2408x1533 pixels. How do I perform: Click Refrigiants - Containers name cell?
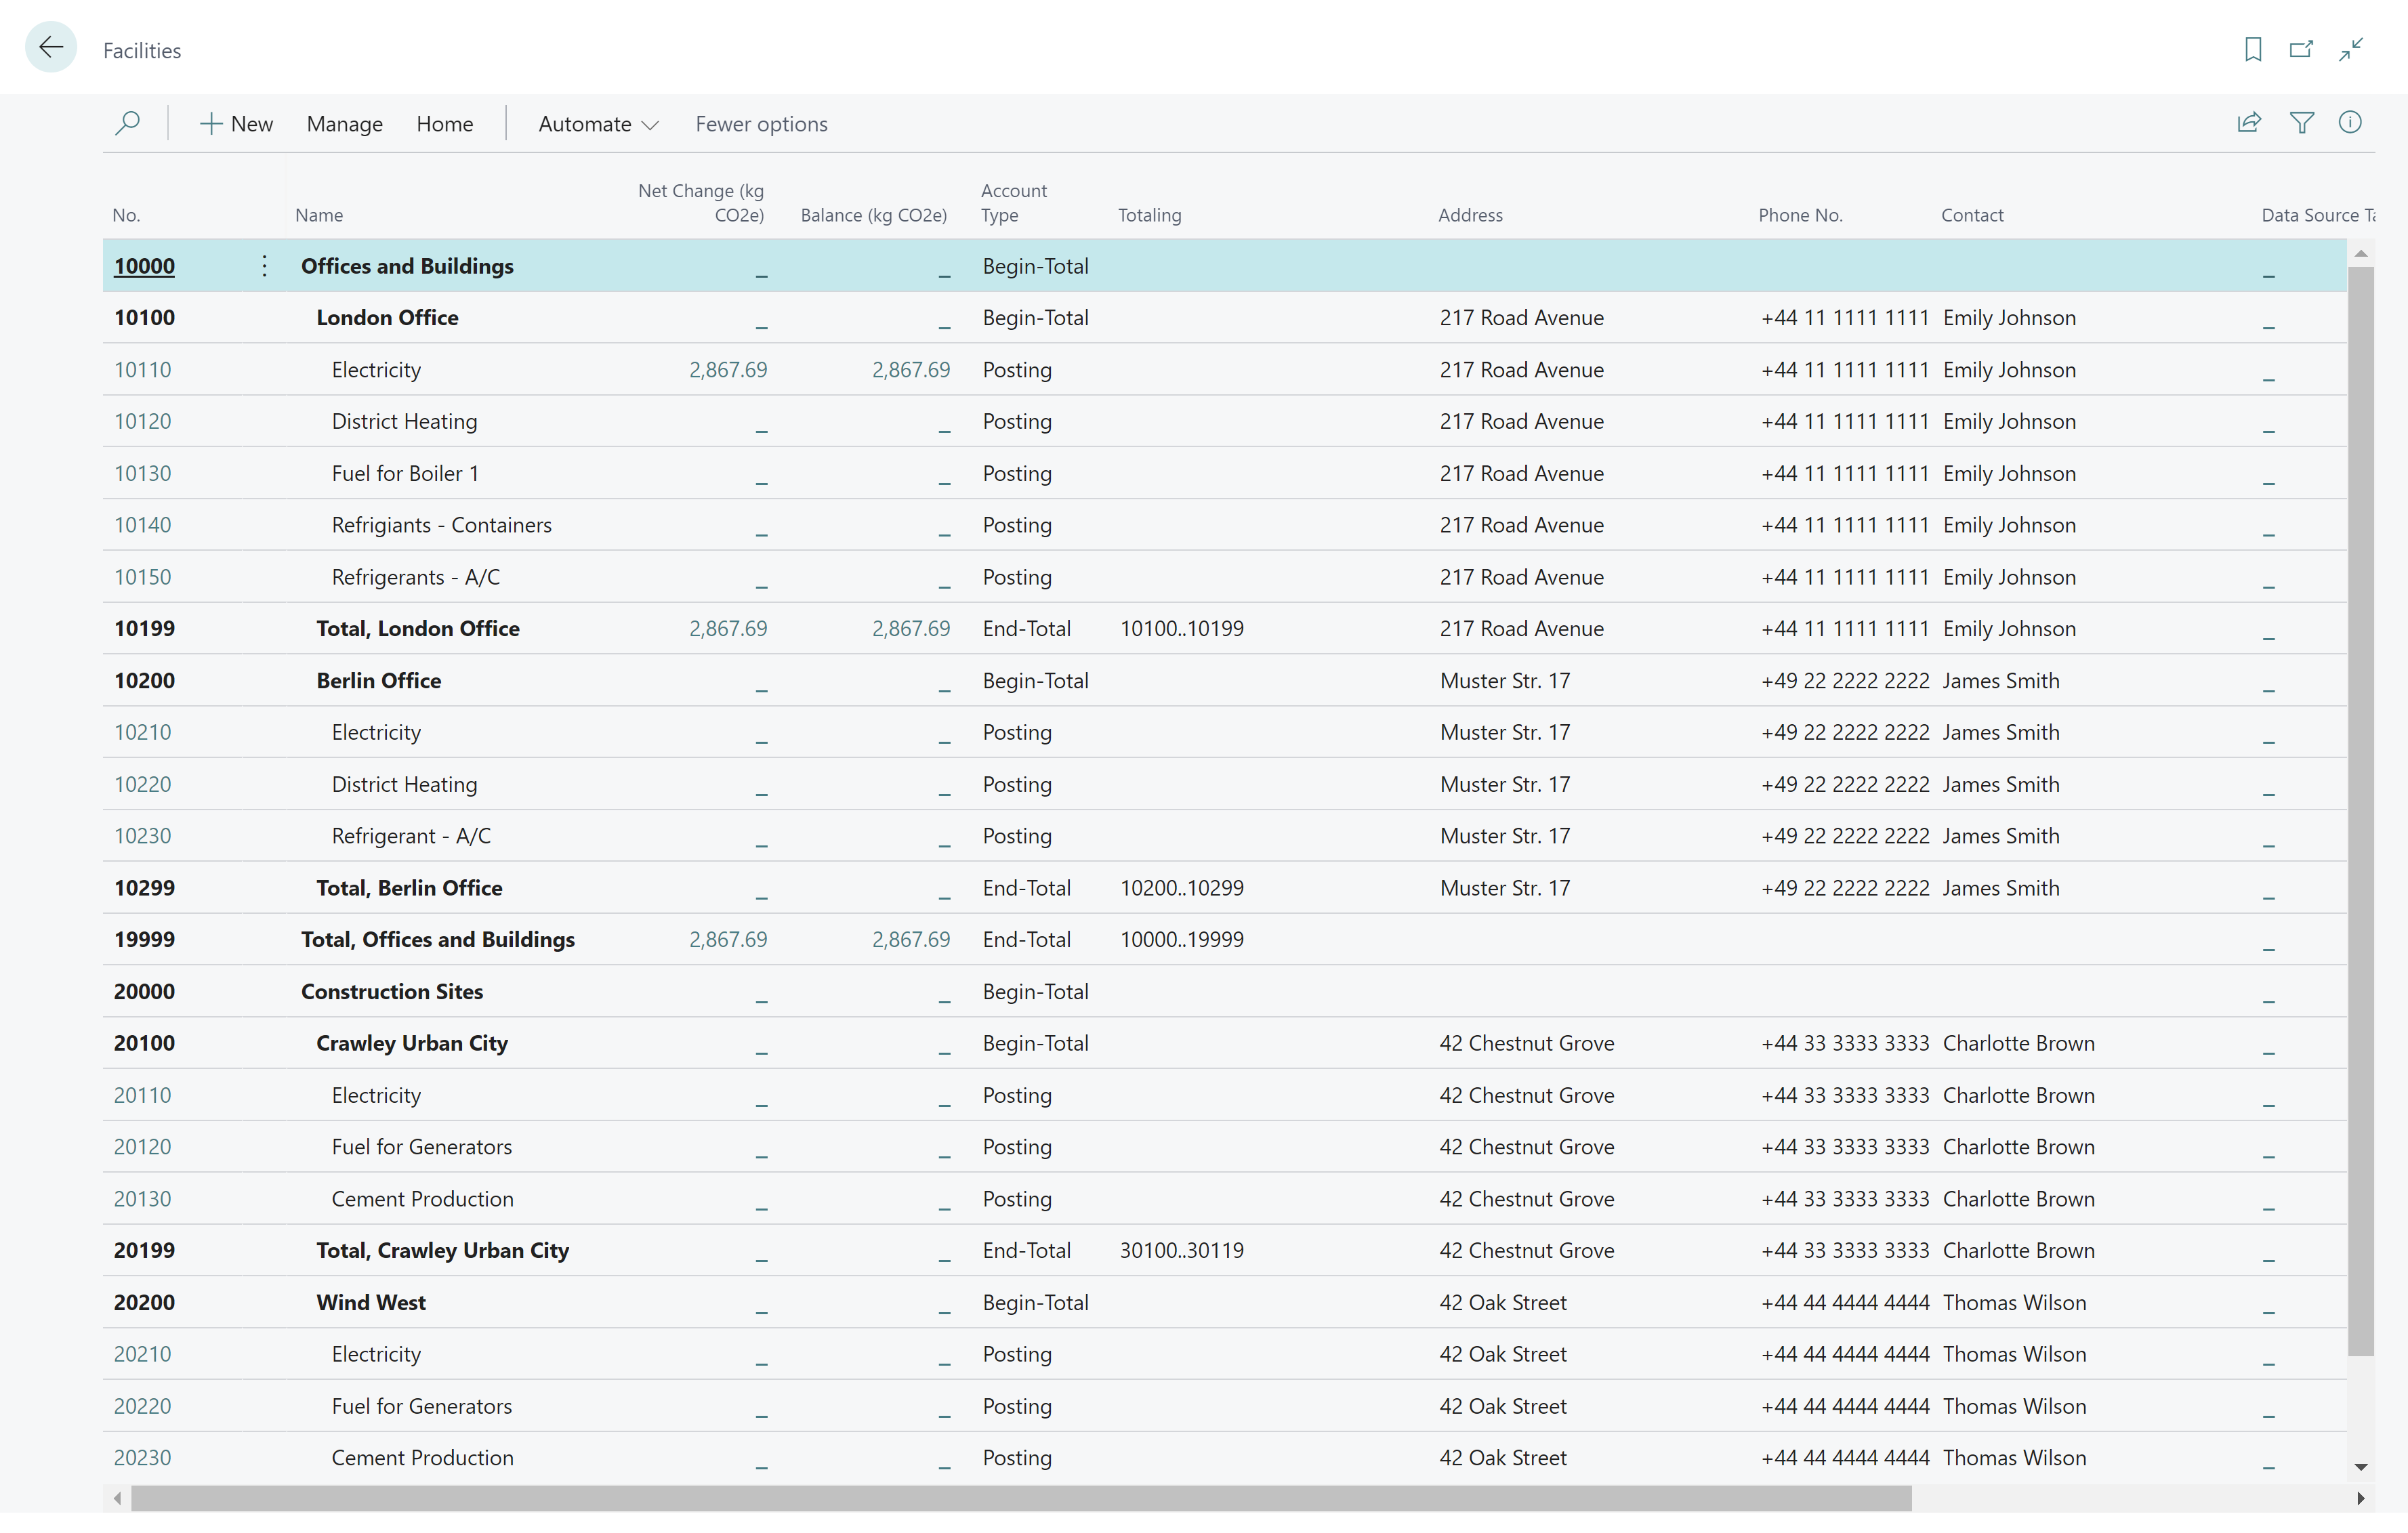441,525
